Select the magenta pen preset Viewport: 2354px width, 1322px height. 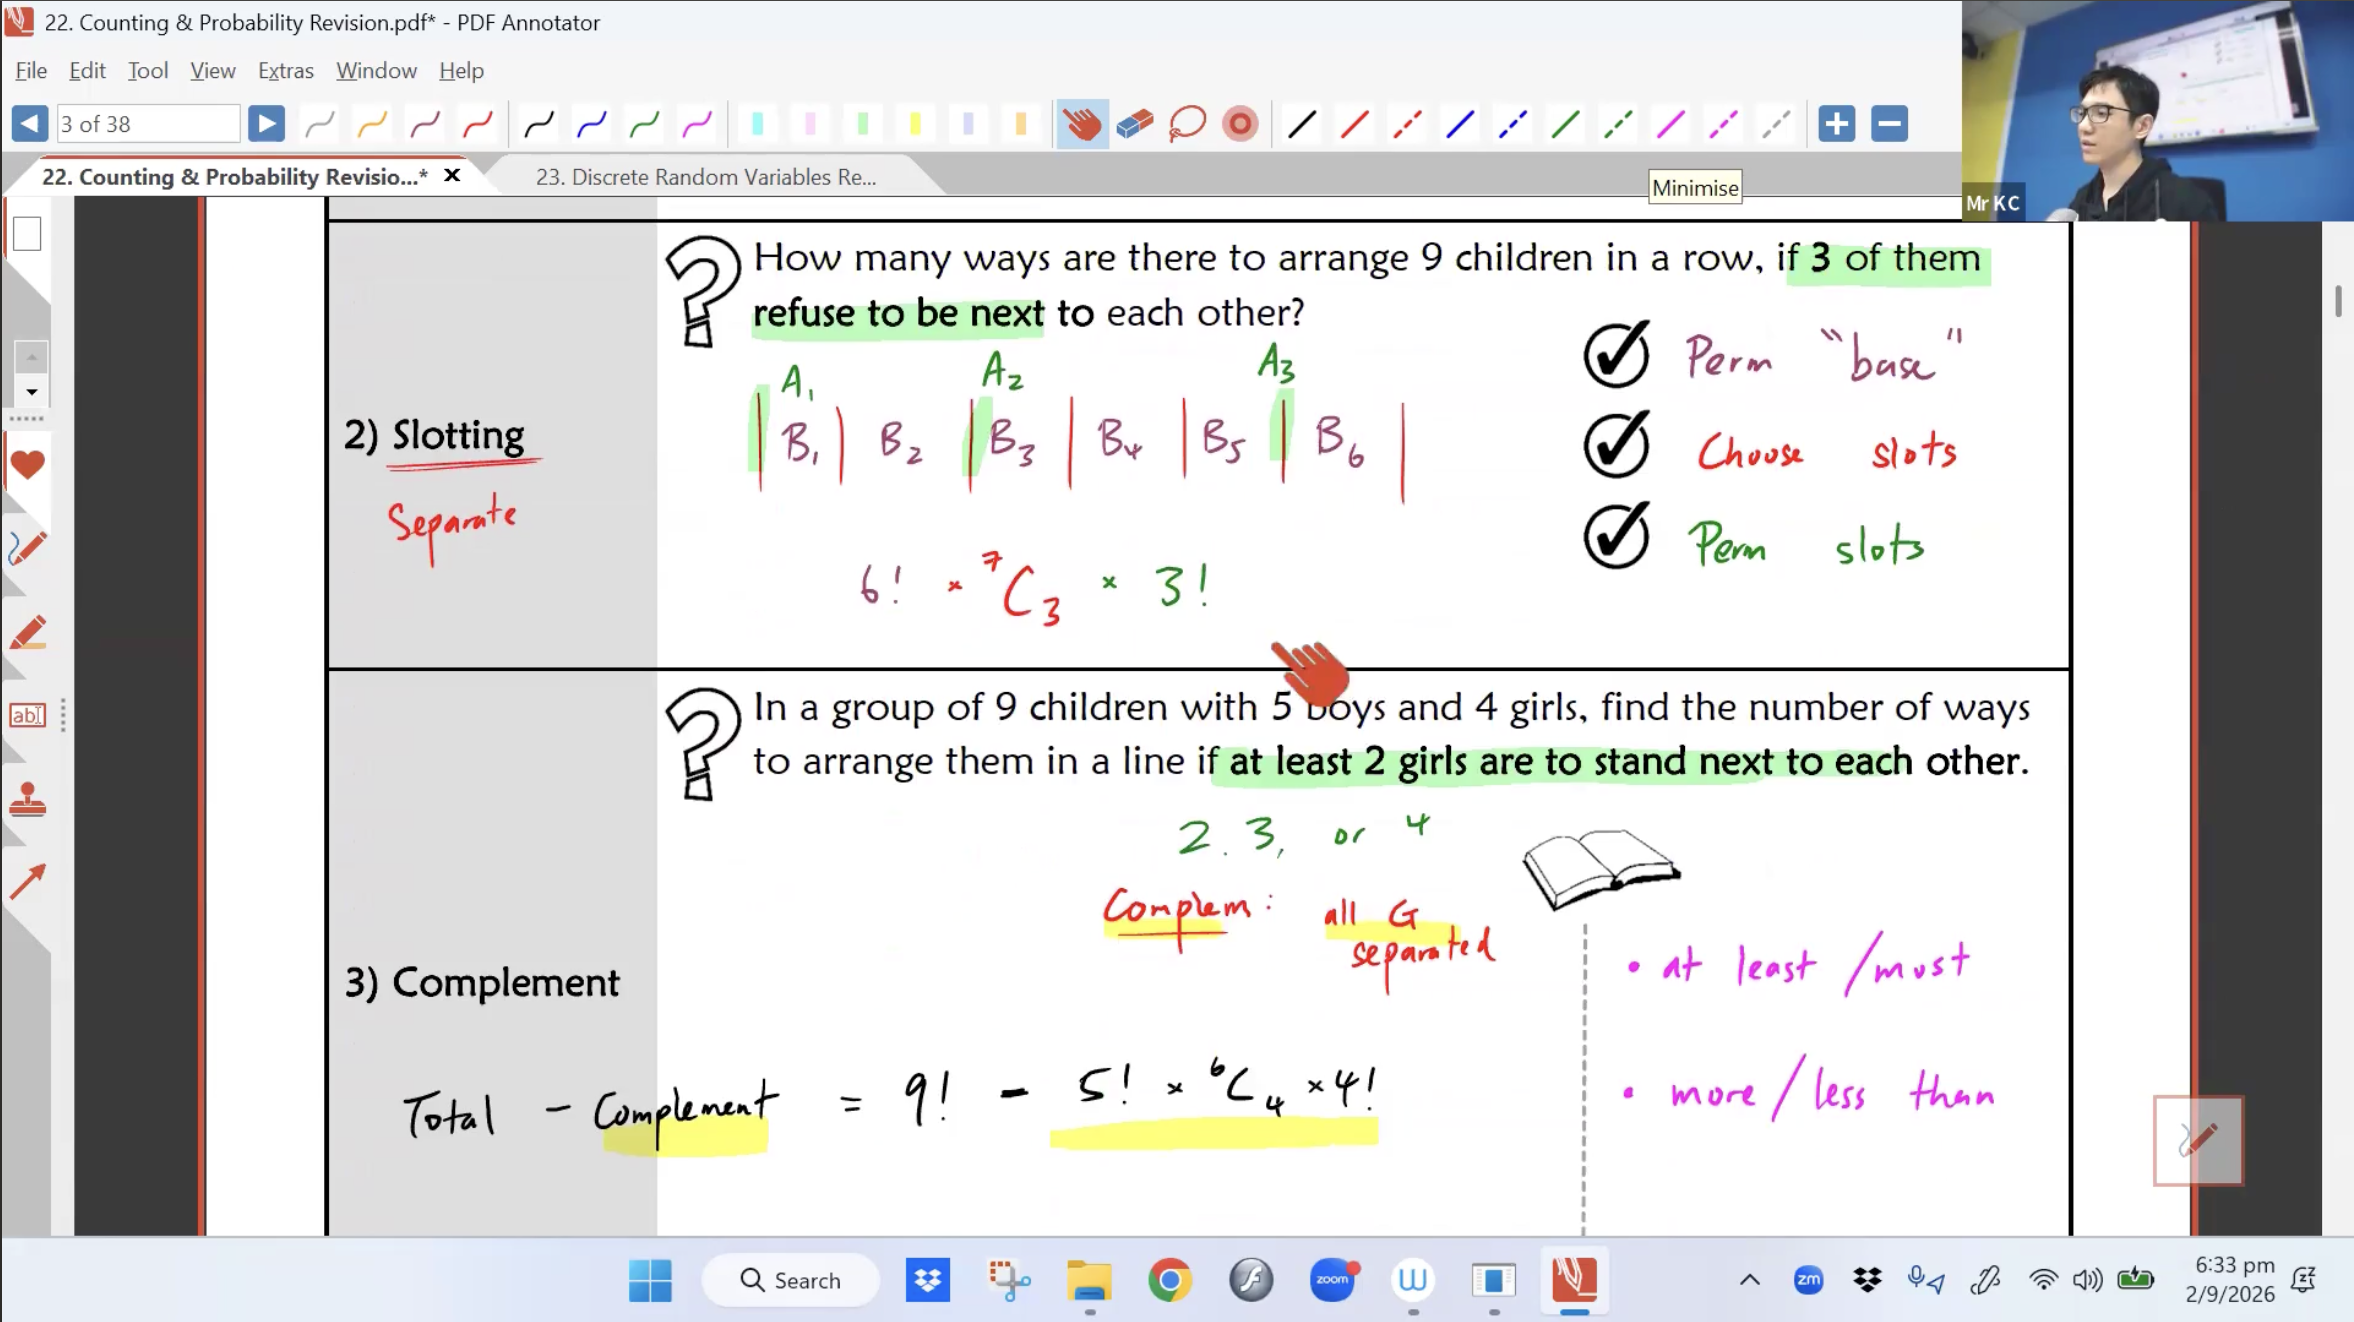(x=697, y=124)
